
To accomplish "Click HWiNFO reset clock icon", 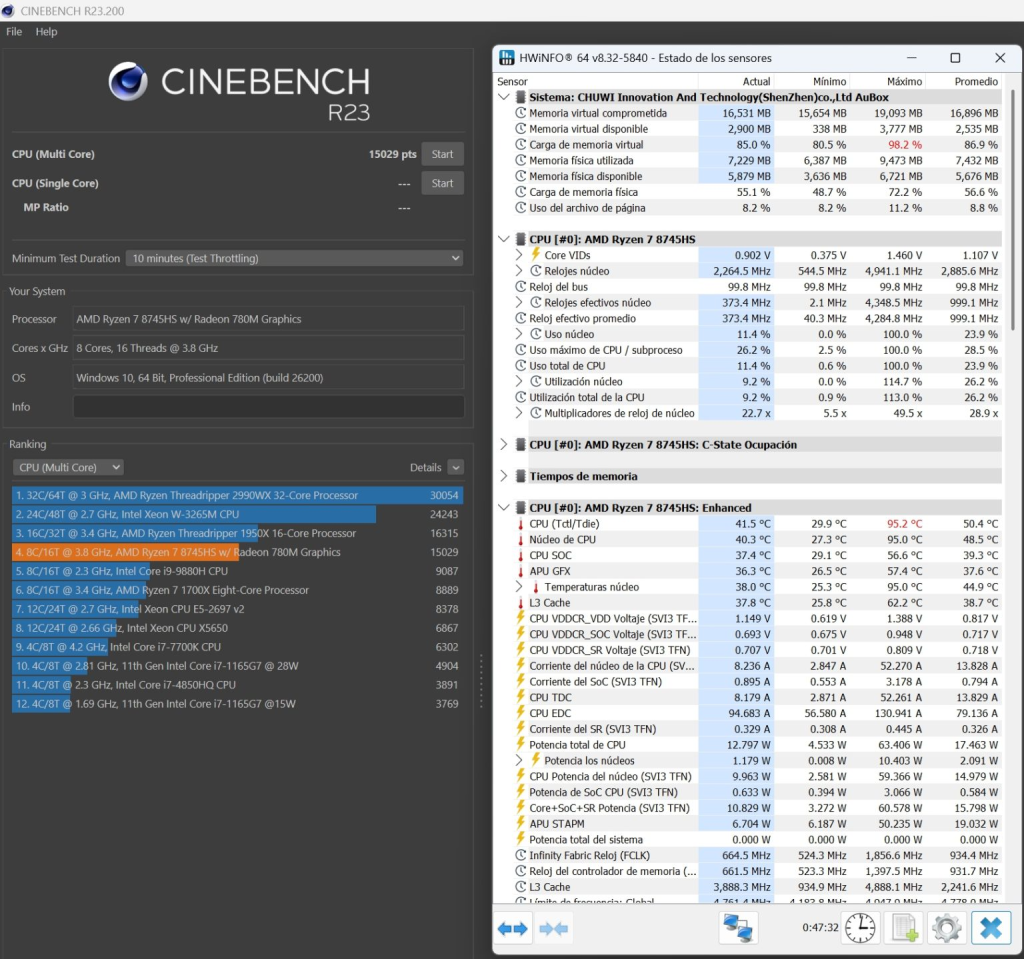I will pos(860,928).
